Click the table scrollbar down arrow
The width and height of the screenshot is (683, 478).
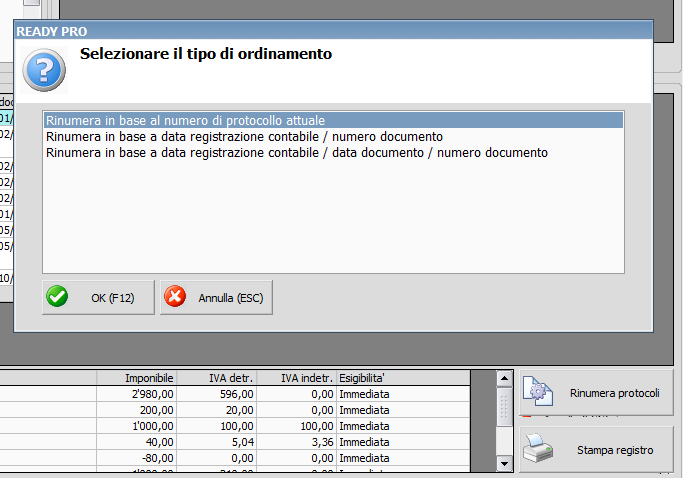click(x=504, y=464)
